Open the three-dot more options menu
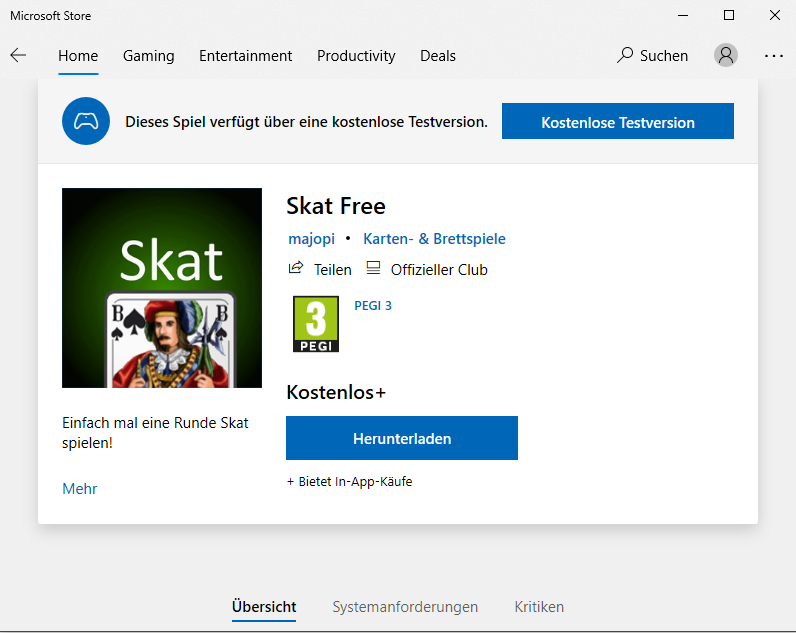This screenshot has width=796, height=633. (774, 56)
